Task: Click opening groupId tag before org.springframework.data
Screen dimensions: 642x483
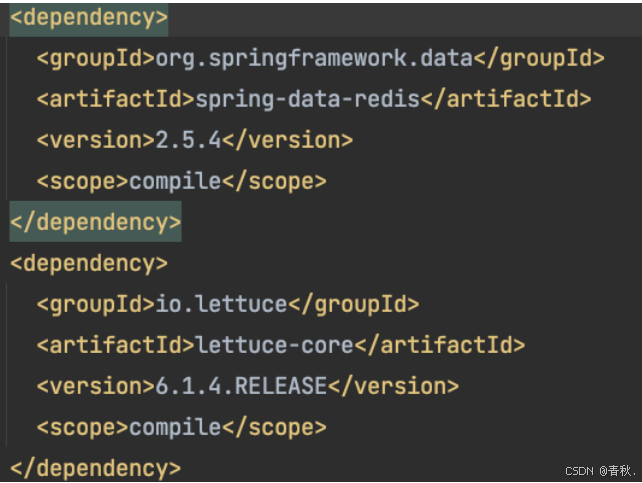Action: 96,58
